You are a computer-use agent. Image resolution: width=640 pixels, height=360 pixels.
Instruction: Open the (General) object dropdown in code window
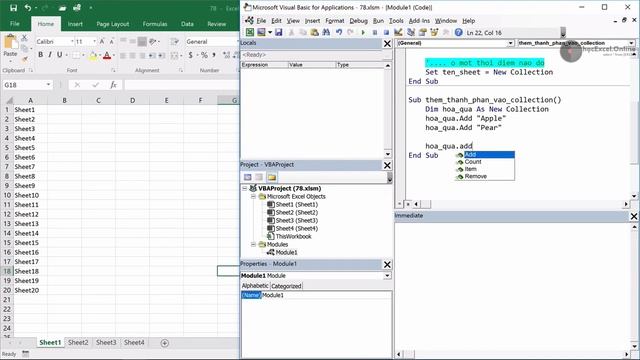pos(510,43)
